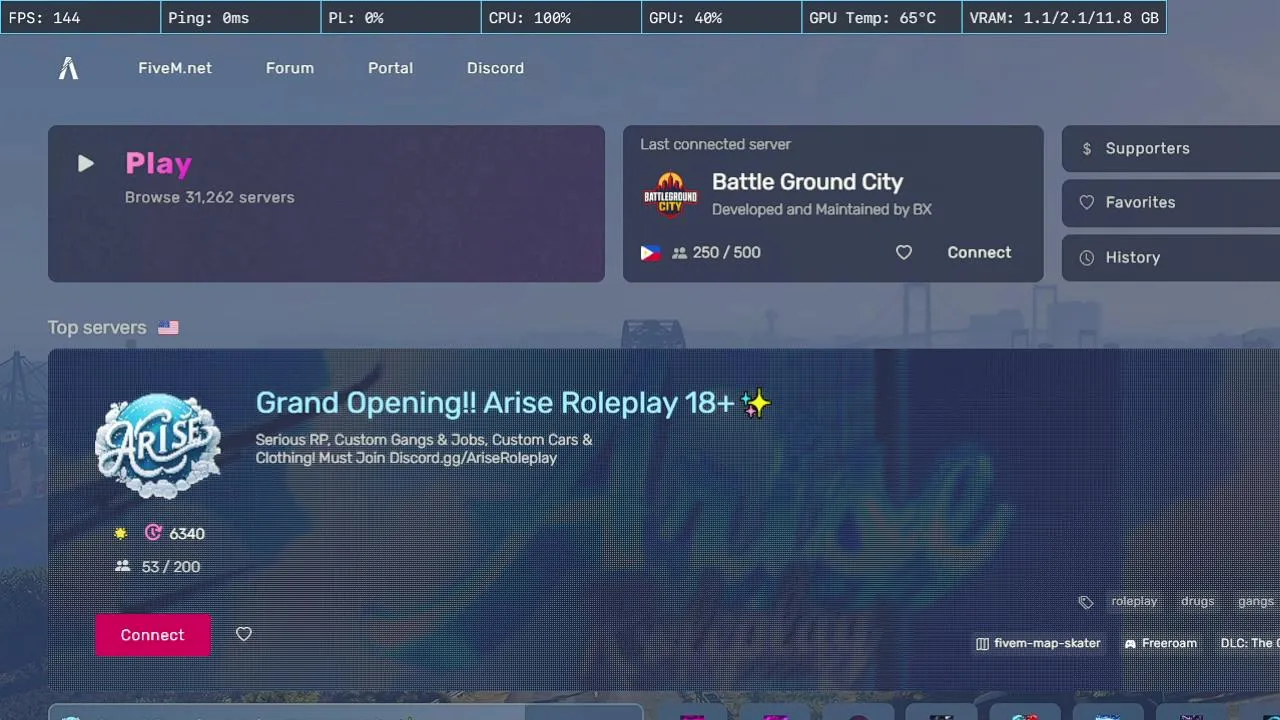Click Developed and Maintained by BX text

[822, 210]
